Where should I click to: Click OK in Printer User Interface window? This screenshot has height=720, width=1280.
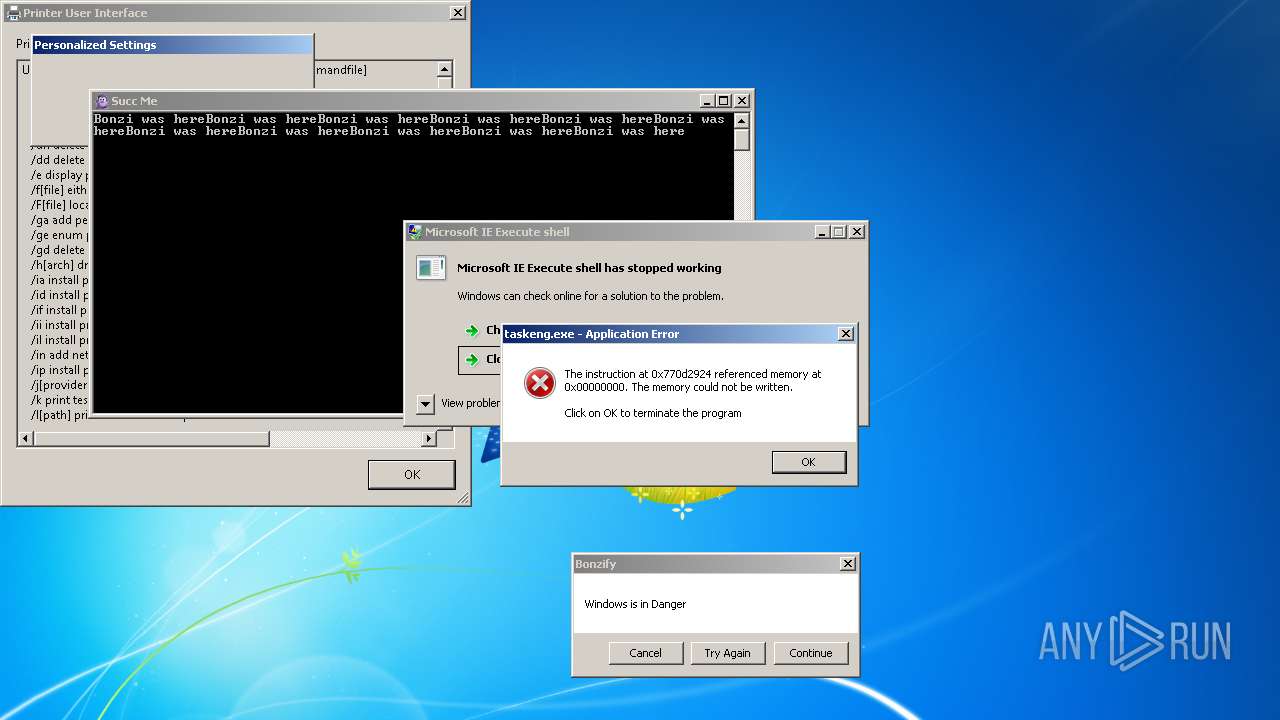(412, 474)
